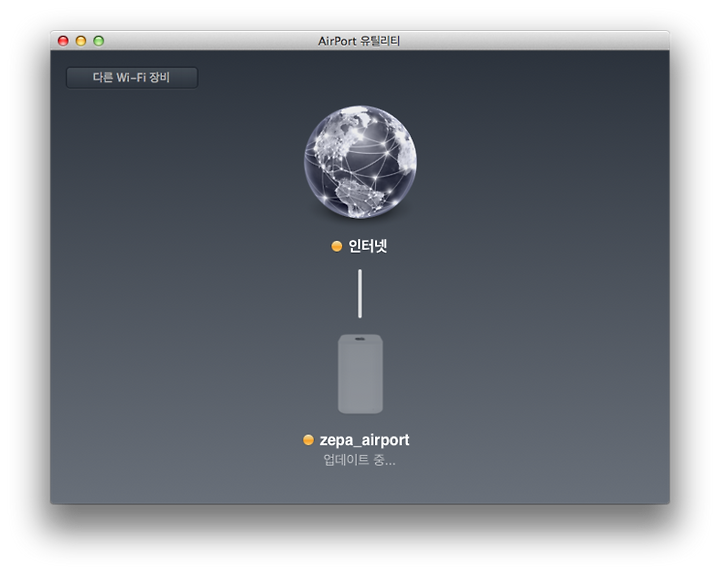720x574 pixels.
Task: Select the Internet globe icon
Action: pyautogui.click(x=360, y=162)
